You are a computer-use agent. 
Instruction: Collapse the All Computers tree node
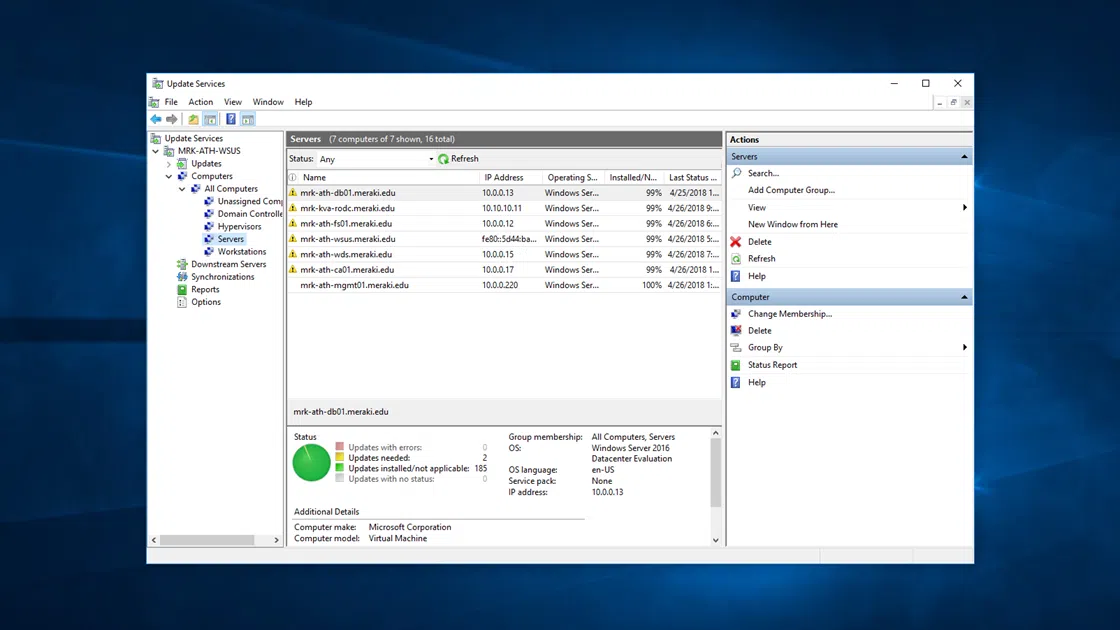tap(182, 189)
